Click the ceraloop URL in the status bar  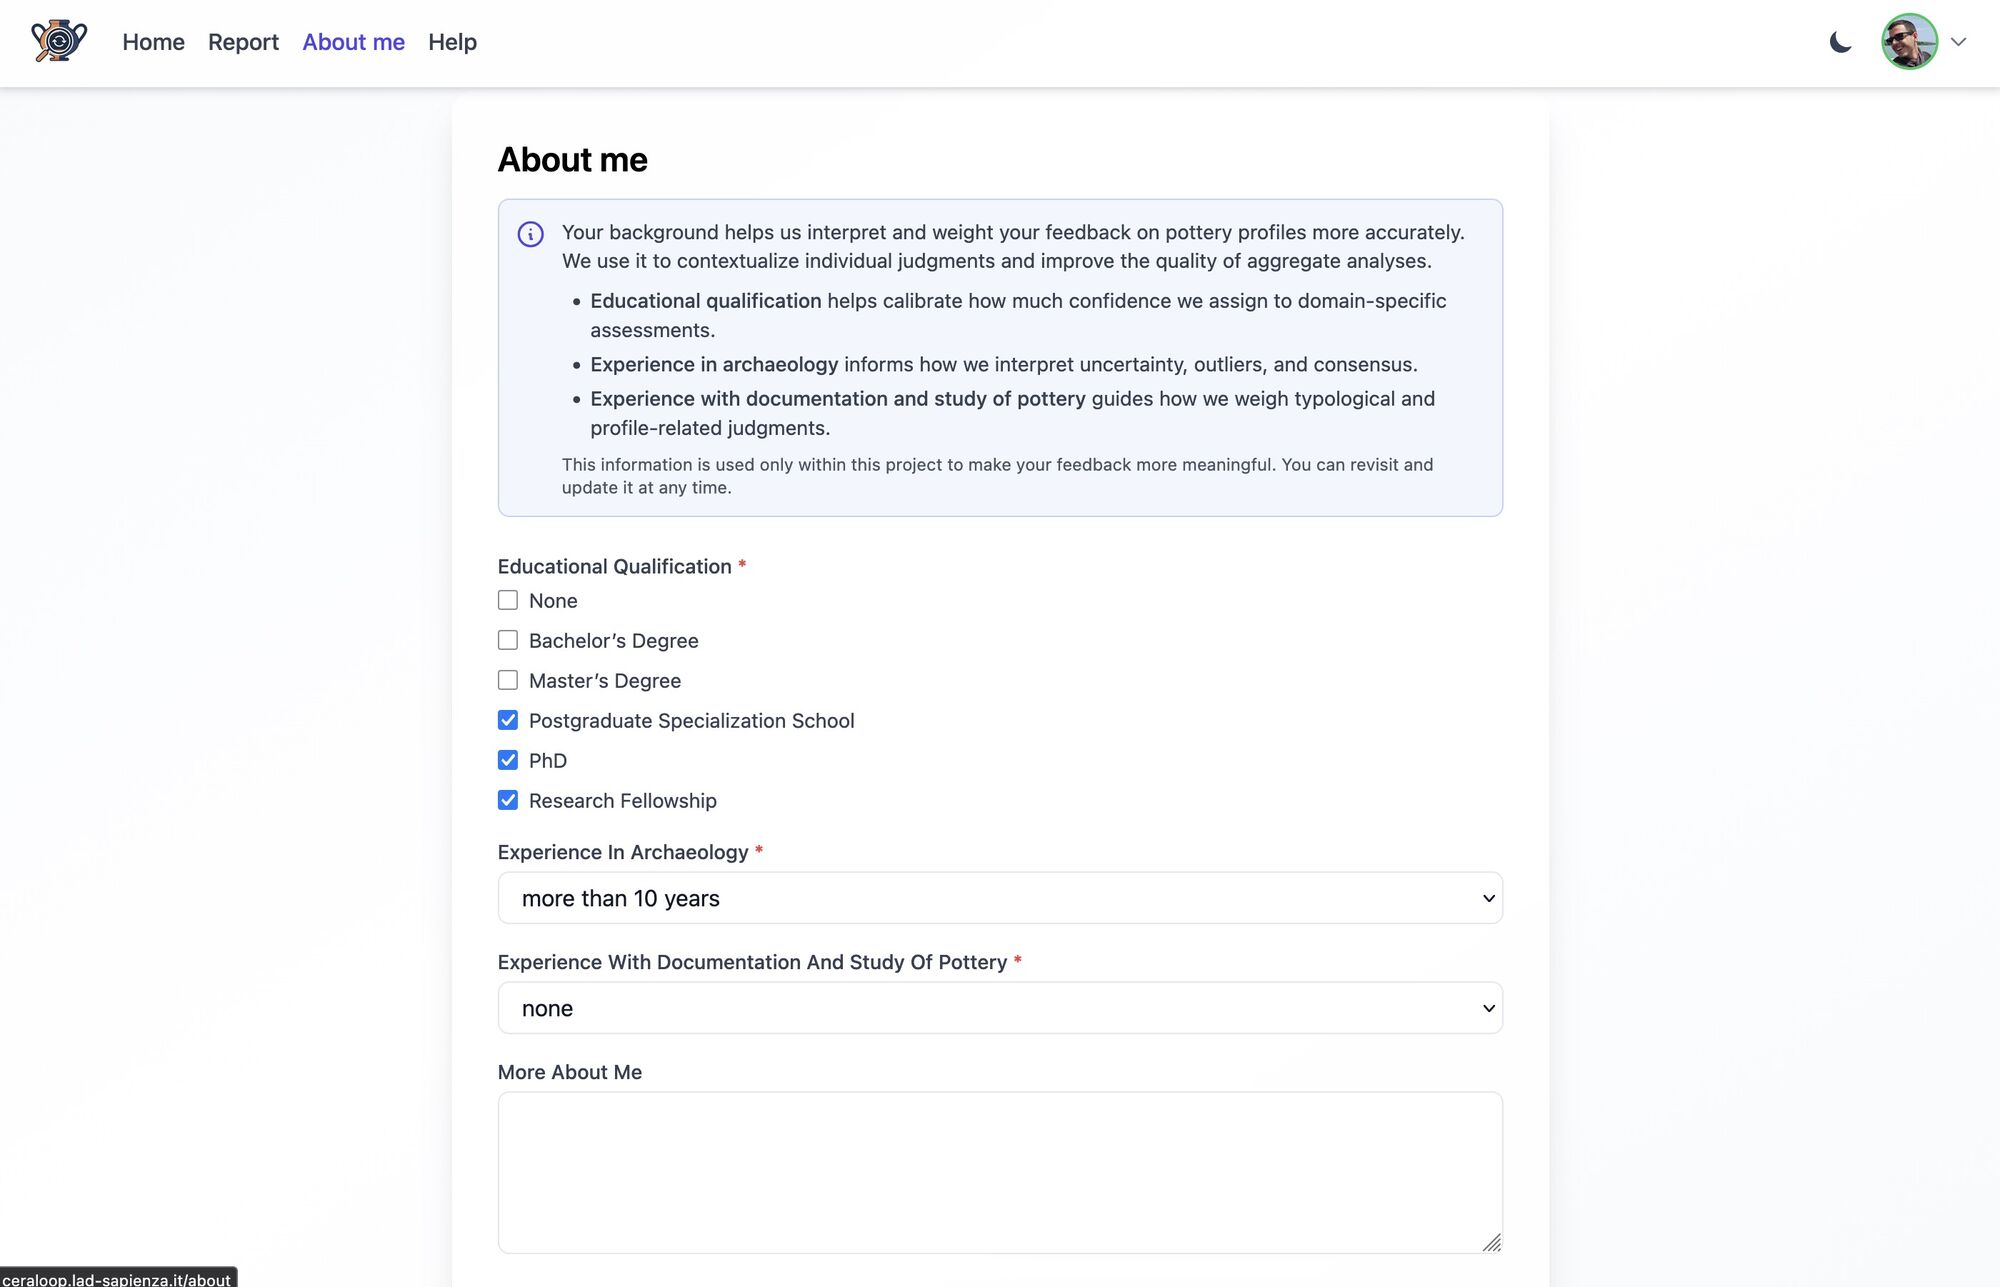tap(115, 1279)
